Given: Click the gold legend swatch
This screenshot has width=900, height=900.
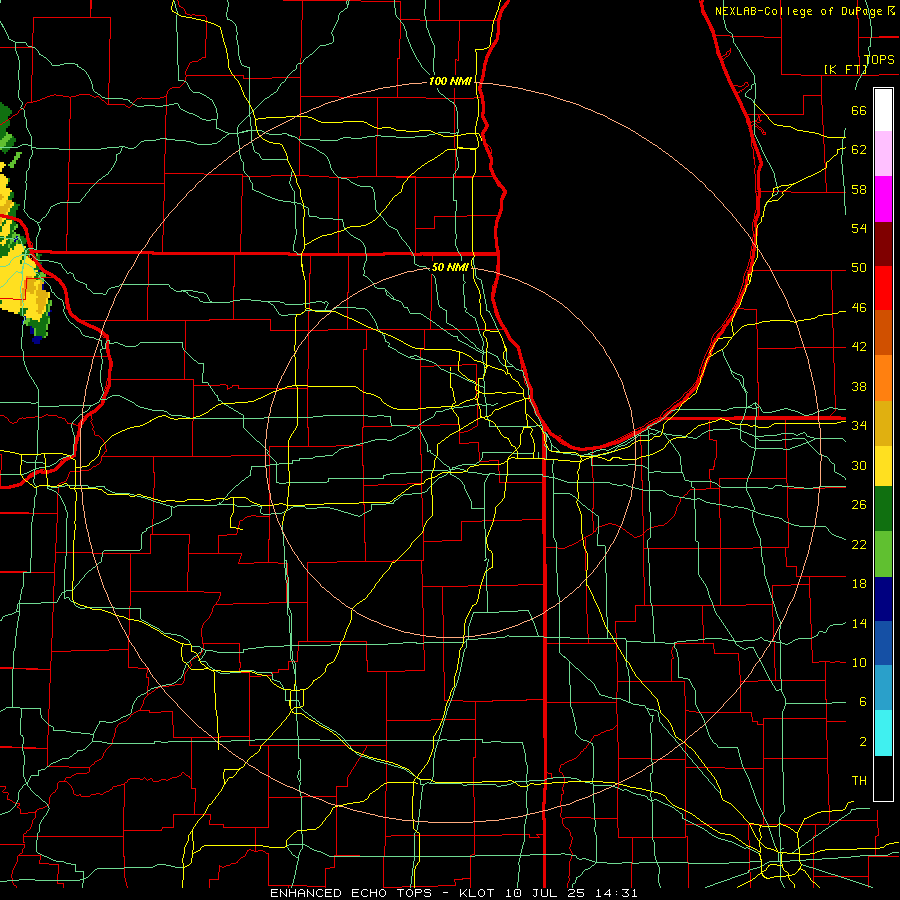Looking at the screenshot, I should click(883, 422).
